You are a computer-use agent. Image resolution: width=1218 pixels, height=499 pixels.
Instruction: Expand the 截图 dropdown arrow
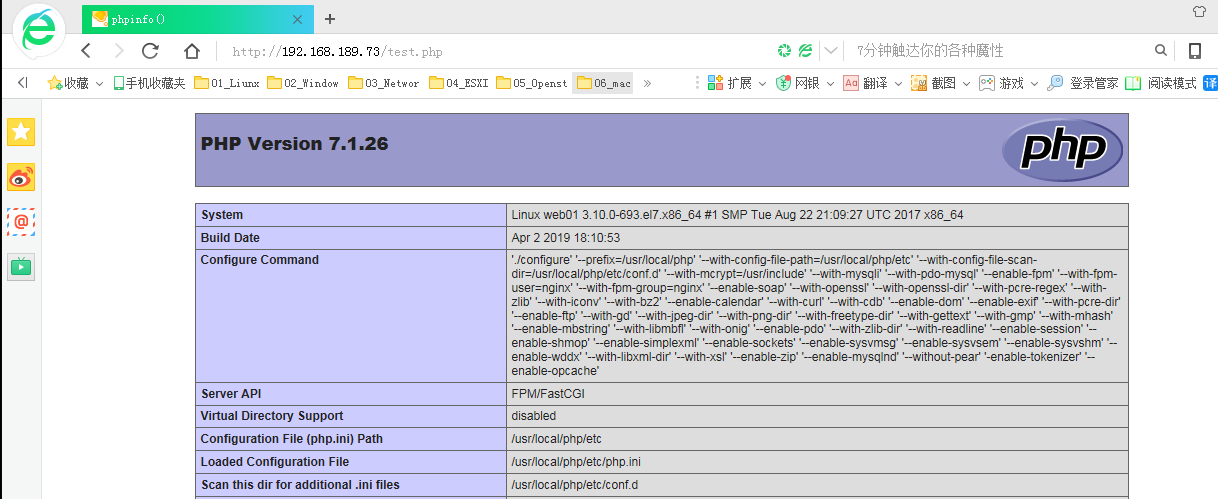[966, 84]
